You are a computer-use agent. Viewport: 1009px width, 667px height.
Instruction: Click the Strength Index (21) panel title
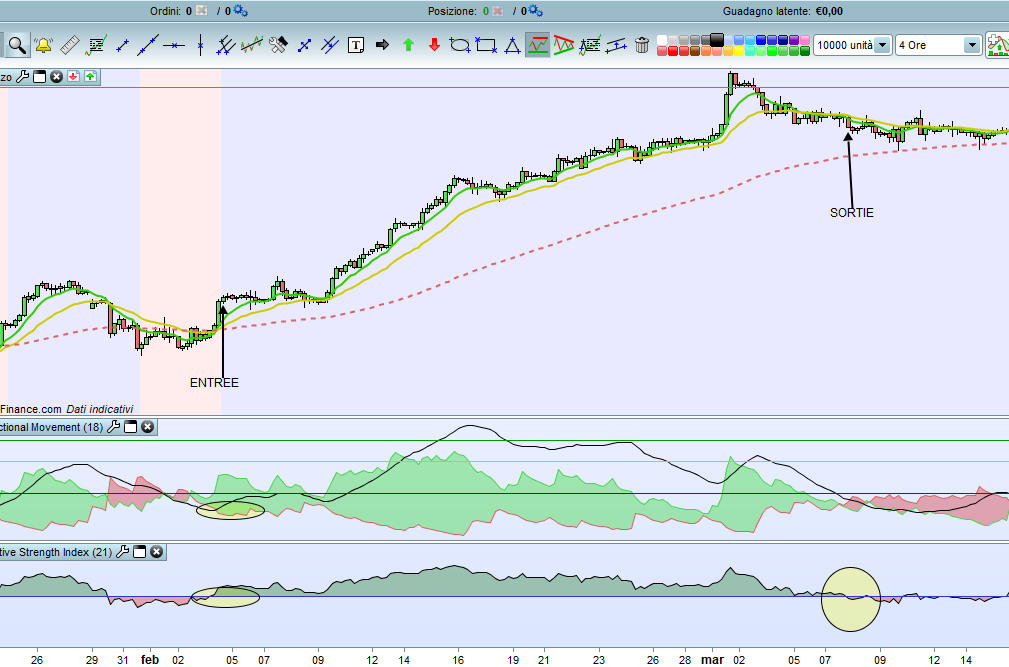(56, 552)
